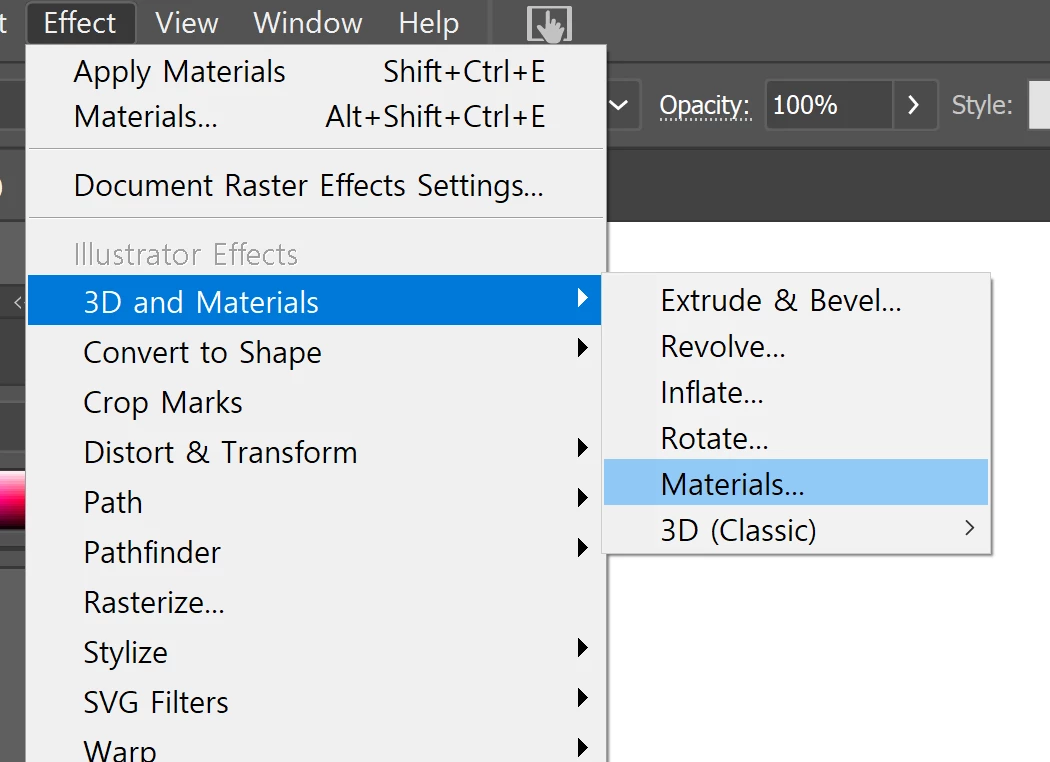Viewport: 1050px width, 762px height.
Task: Open the Help menu
Action: click(x=429, y=23)
